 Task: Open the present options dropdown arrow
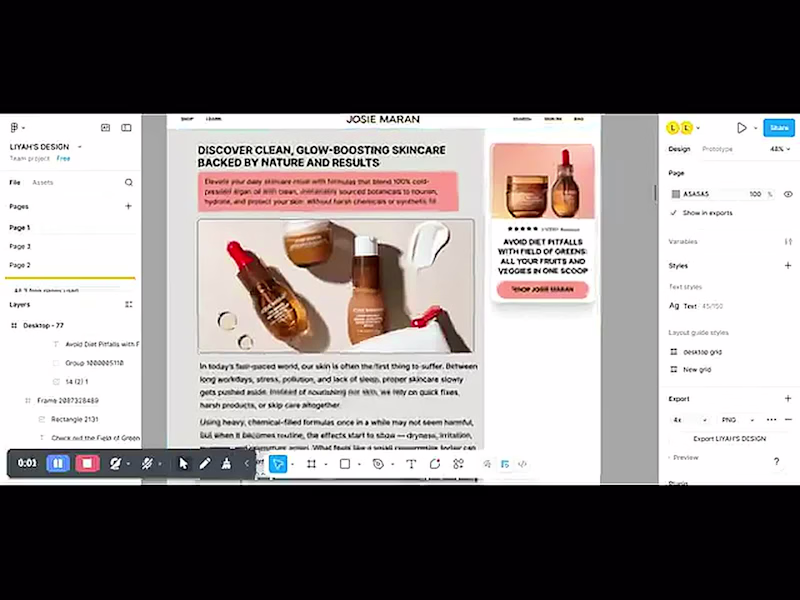click(756, 128)
